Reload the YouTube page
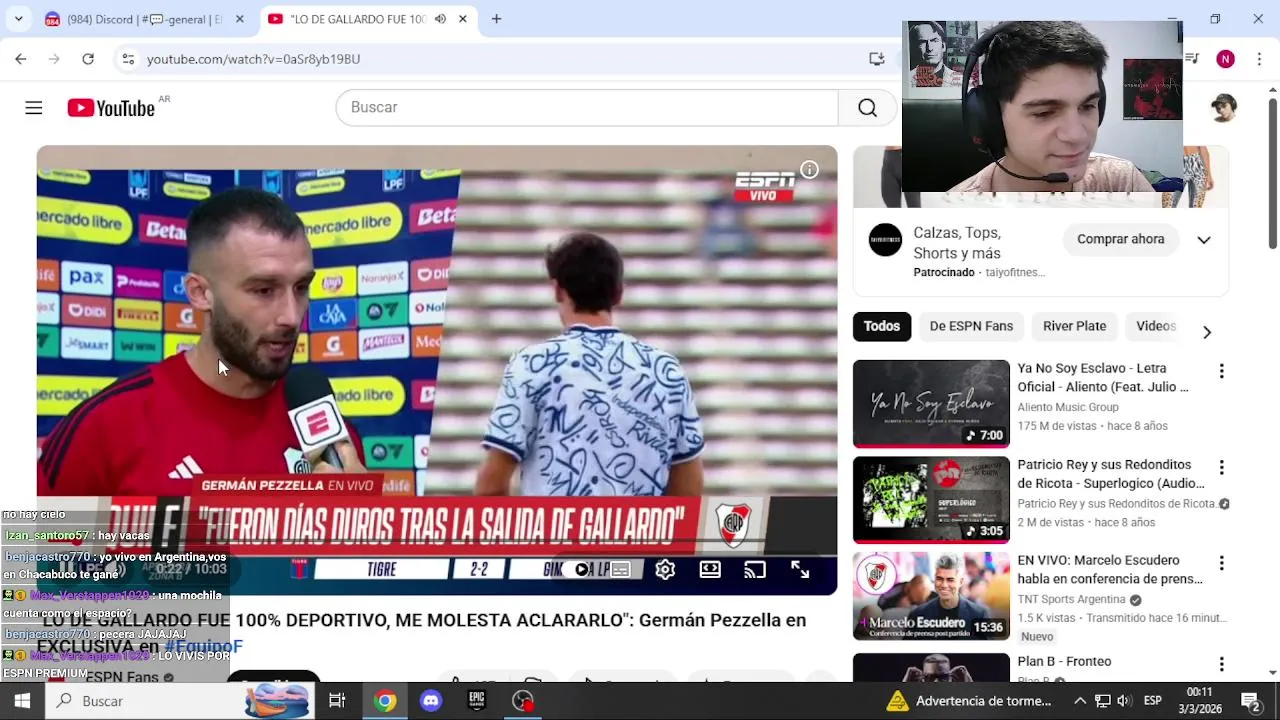The height and width of the screenshot is (720, 1280). 88,59
